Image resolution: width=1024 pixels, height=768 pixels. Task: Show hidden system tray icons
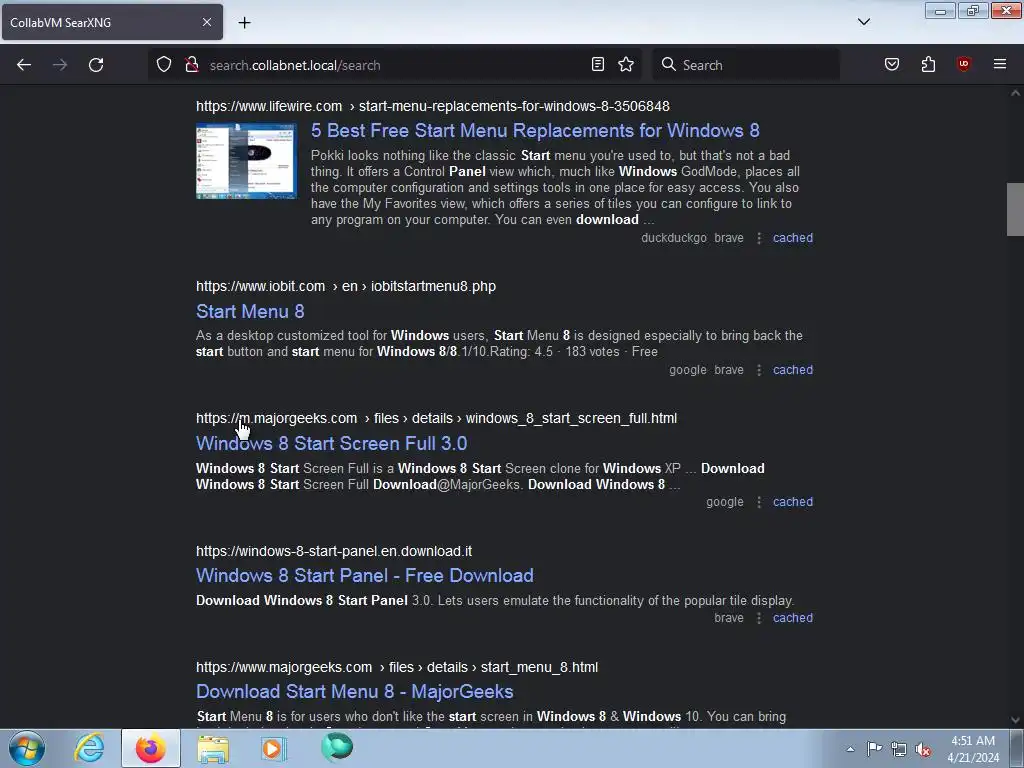pyautogui.click(x=850, y=749)
